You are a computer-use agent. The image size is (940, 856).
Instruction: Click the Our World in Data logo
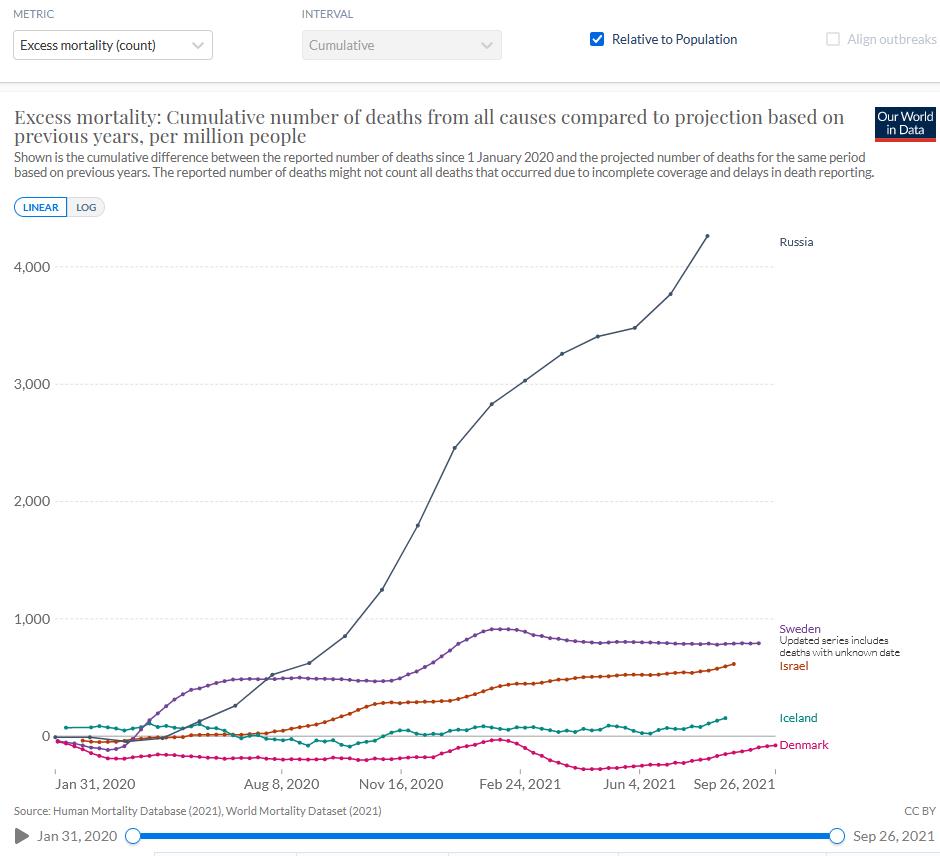(905, 124)
